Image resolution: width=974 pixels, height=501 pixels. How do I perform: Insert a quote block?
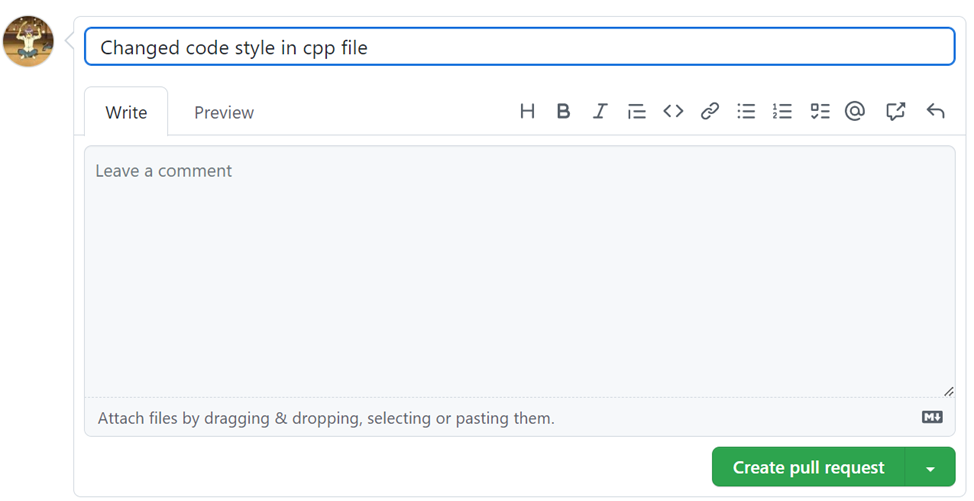[636, 111]
